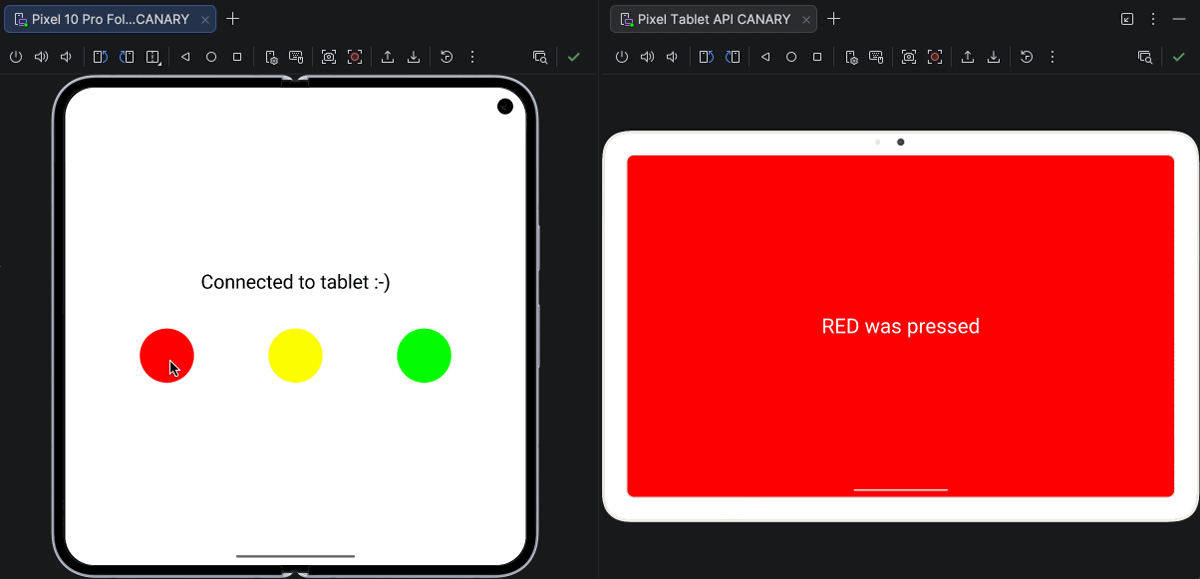
Task: Tap the yellow circle in the Fold app
Action: pos(295,355)
